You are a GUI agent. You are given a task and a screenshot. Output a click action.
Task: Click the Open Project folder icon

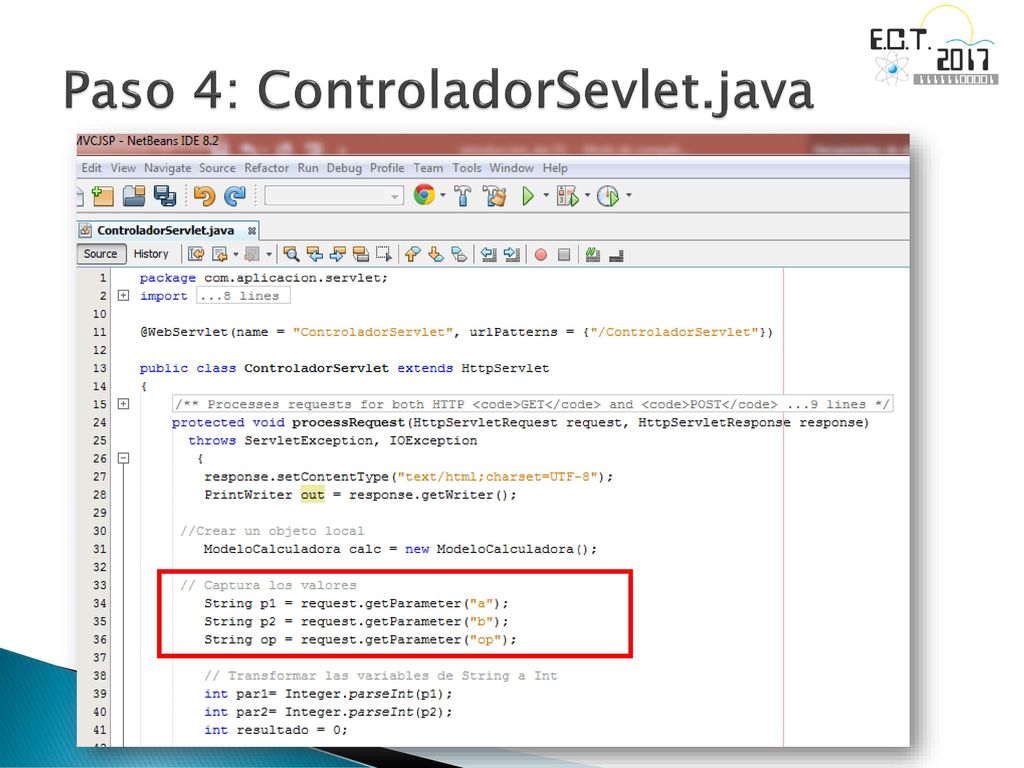coord(134,195)
